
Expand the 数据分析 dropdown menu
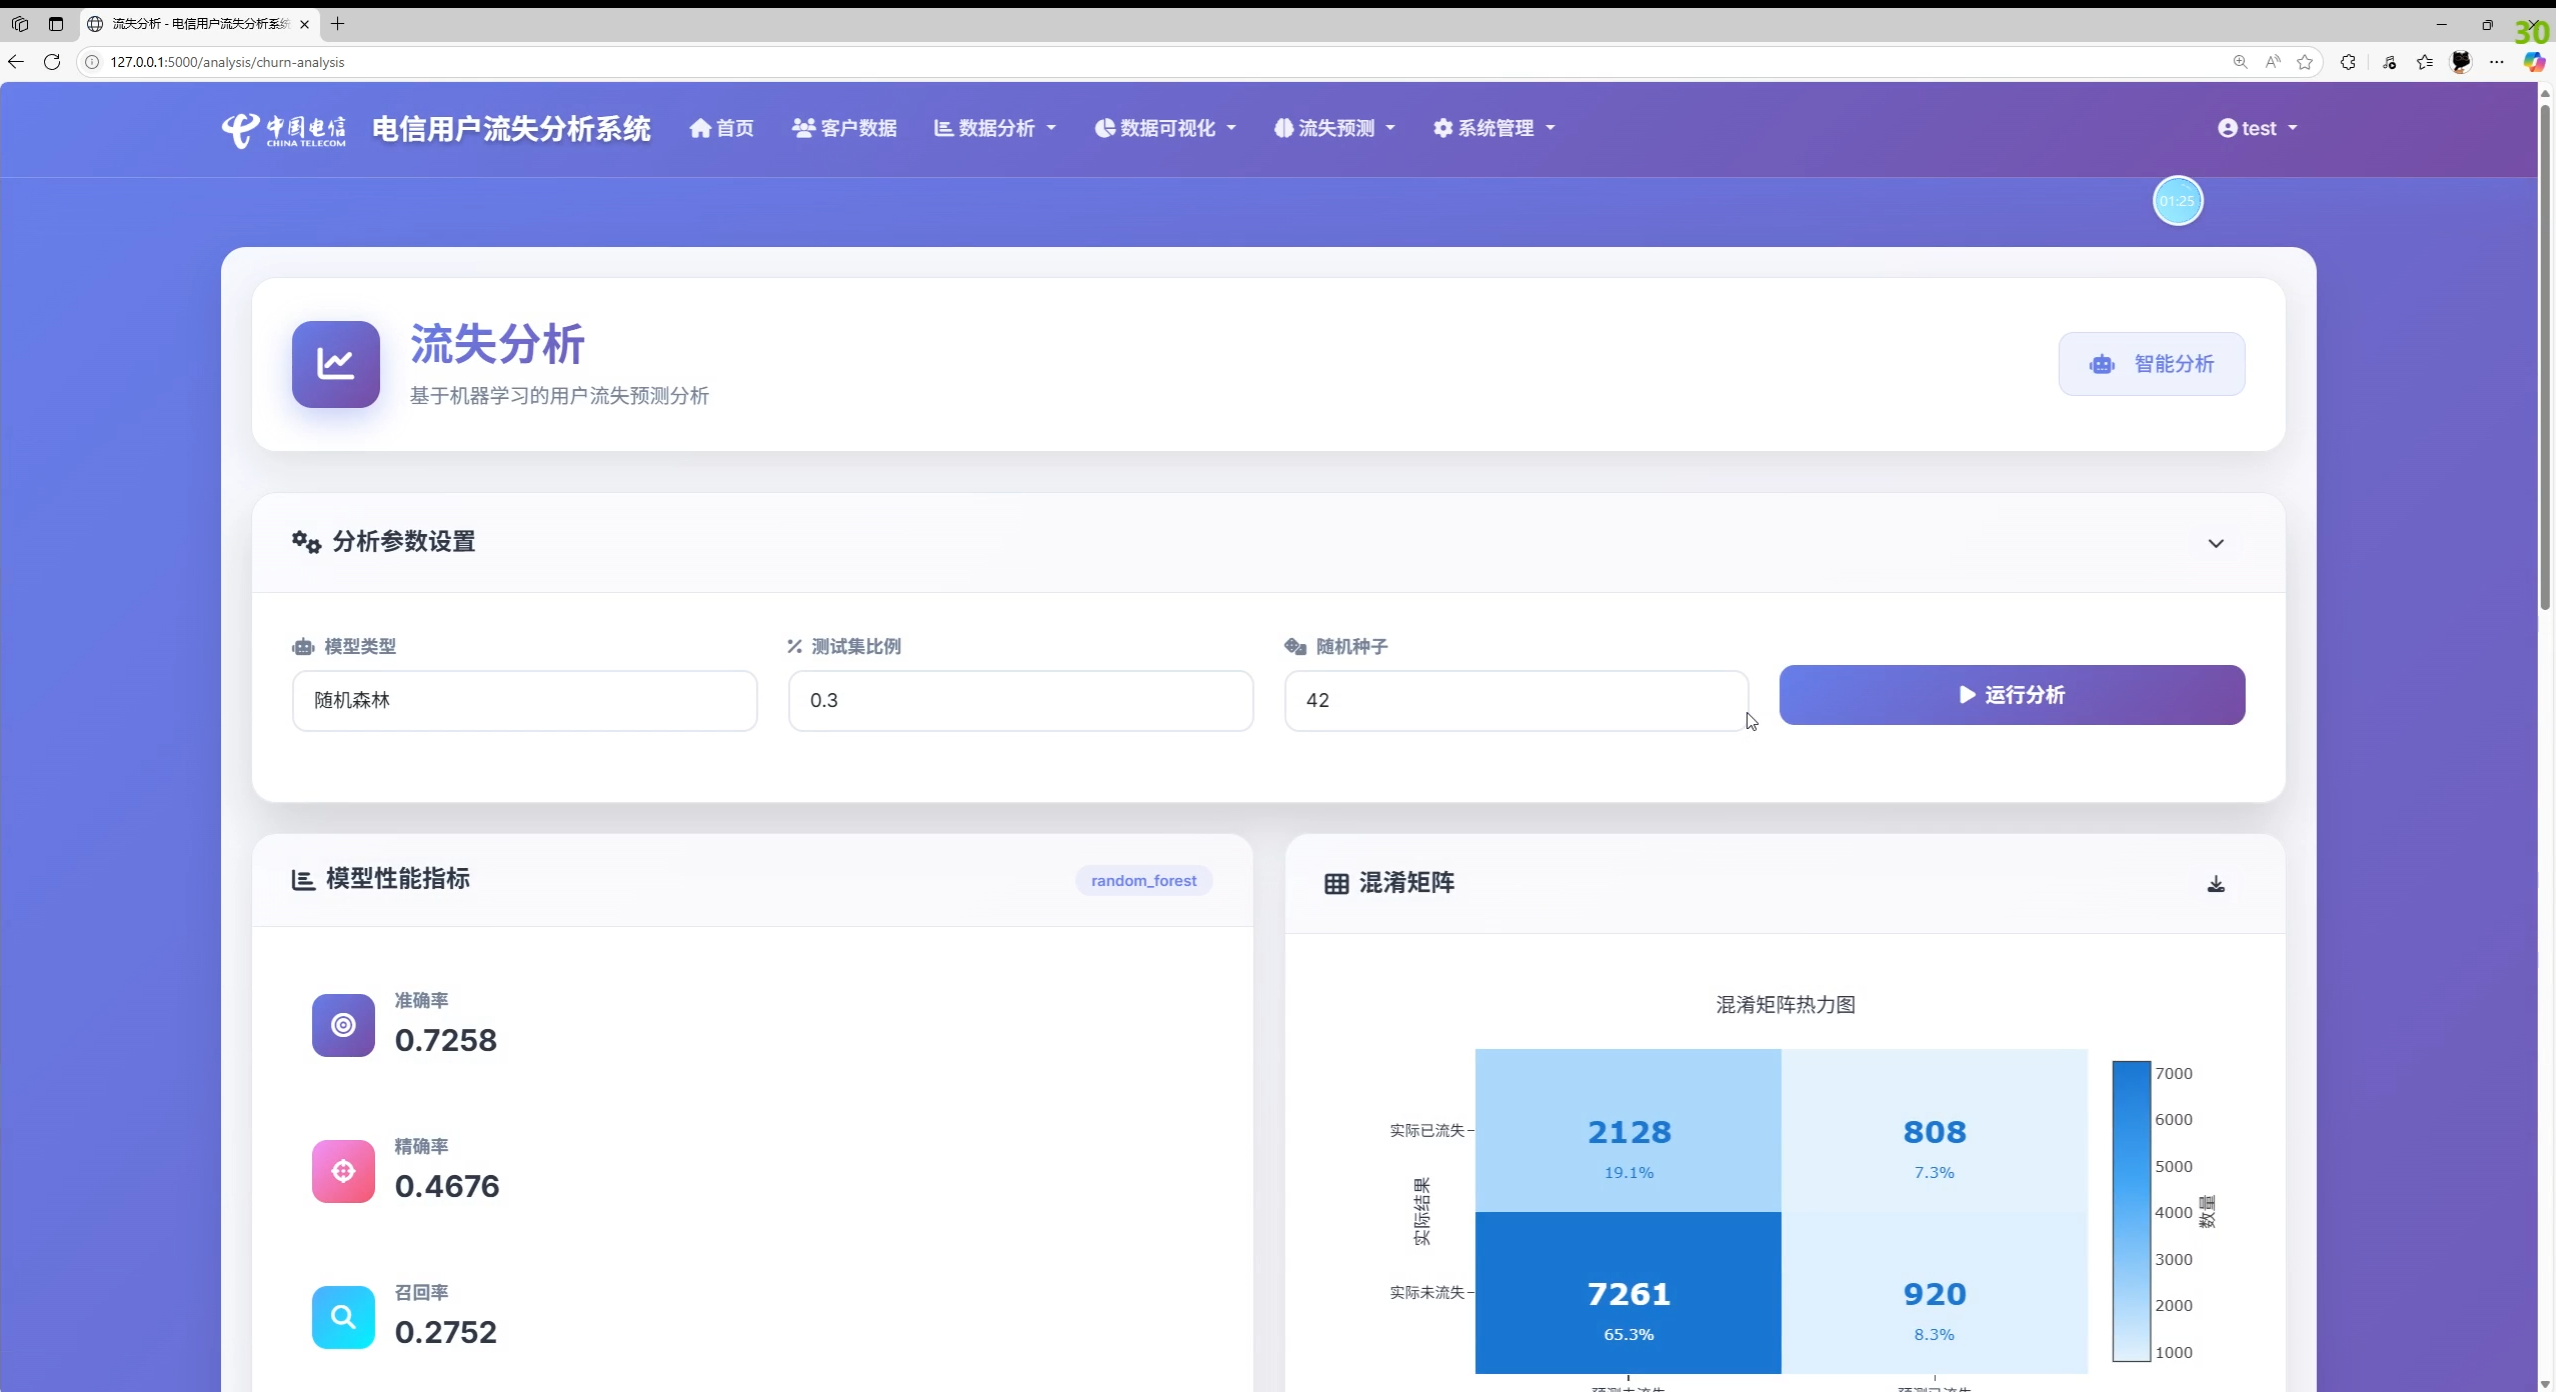click(995, 128)
